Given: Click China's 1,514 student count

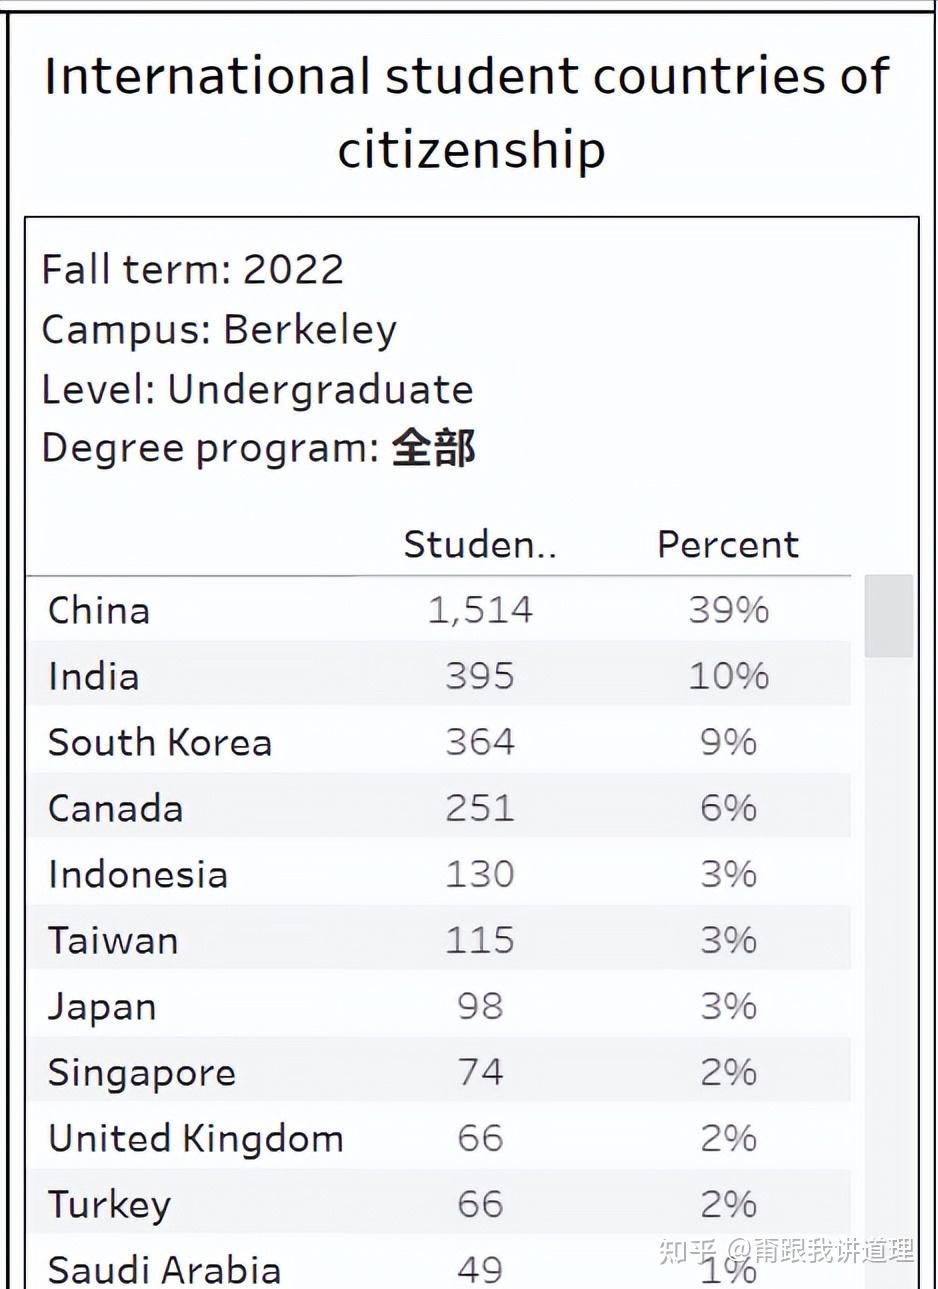Looking at the screenshot, I should [480, 610].
